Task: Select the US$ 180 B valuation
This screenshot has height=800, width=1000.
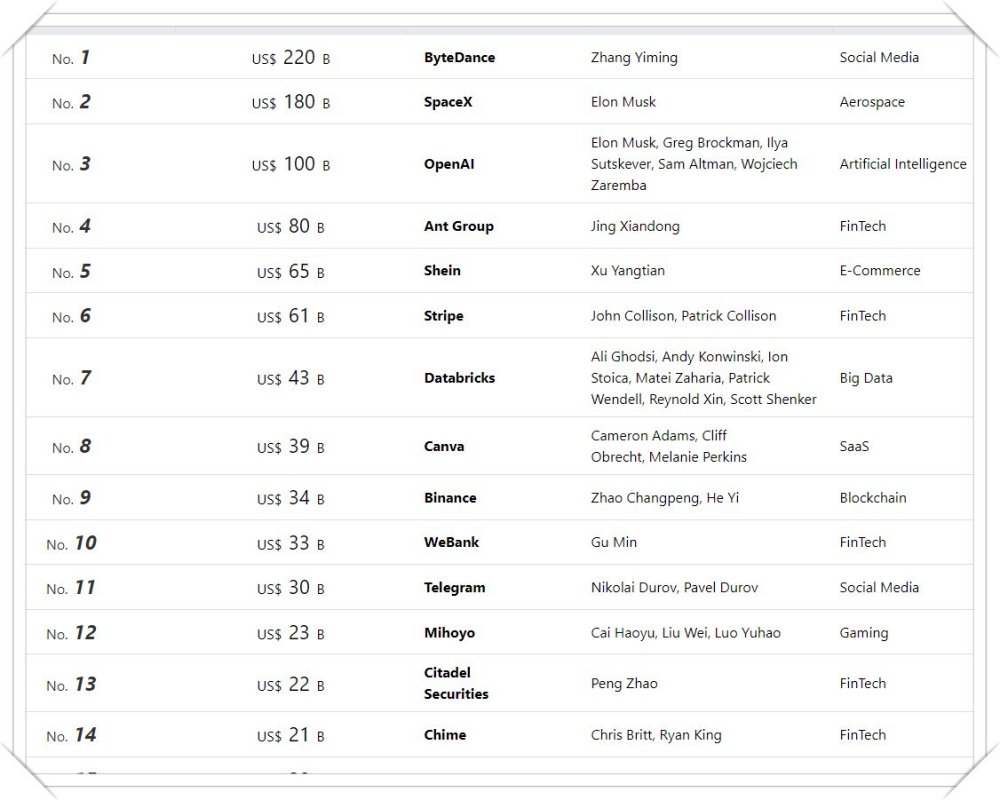Action: [291, 102]
